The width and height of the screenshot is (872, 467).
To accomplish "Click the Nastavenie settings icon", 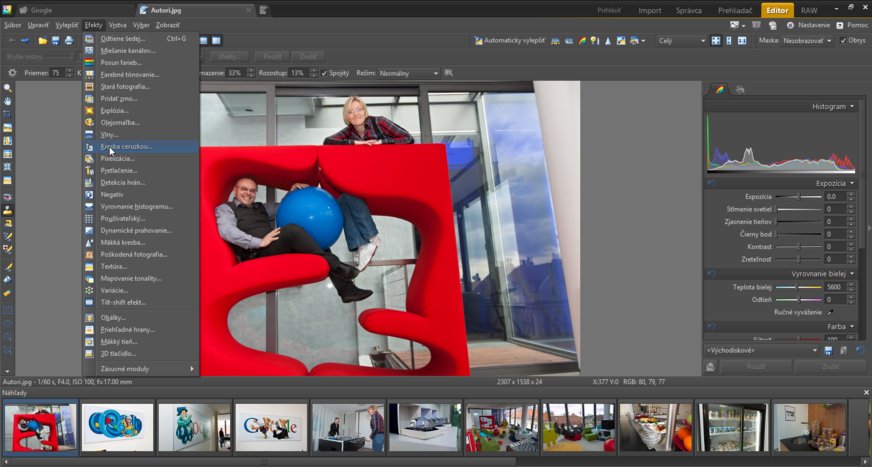I will [790, 25].
